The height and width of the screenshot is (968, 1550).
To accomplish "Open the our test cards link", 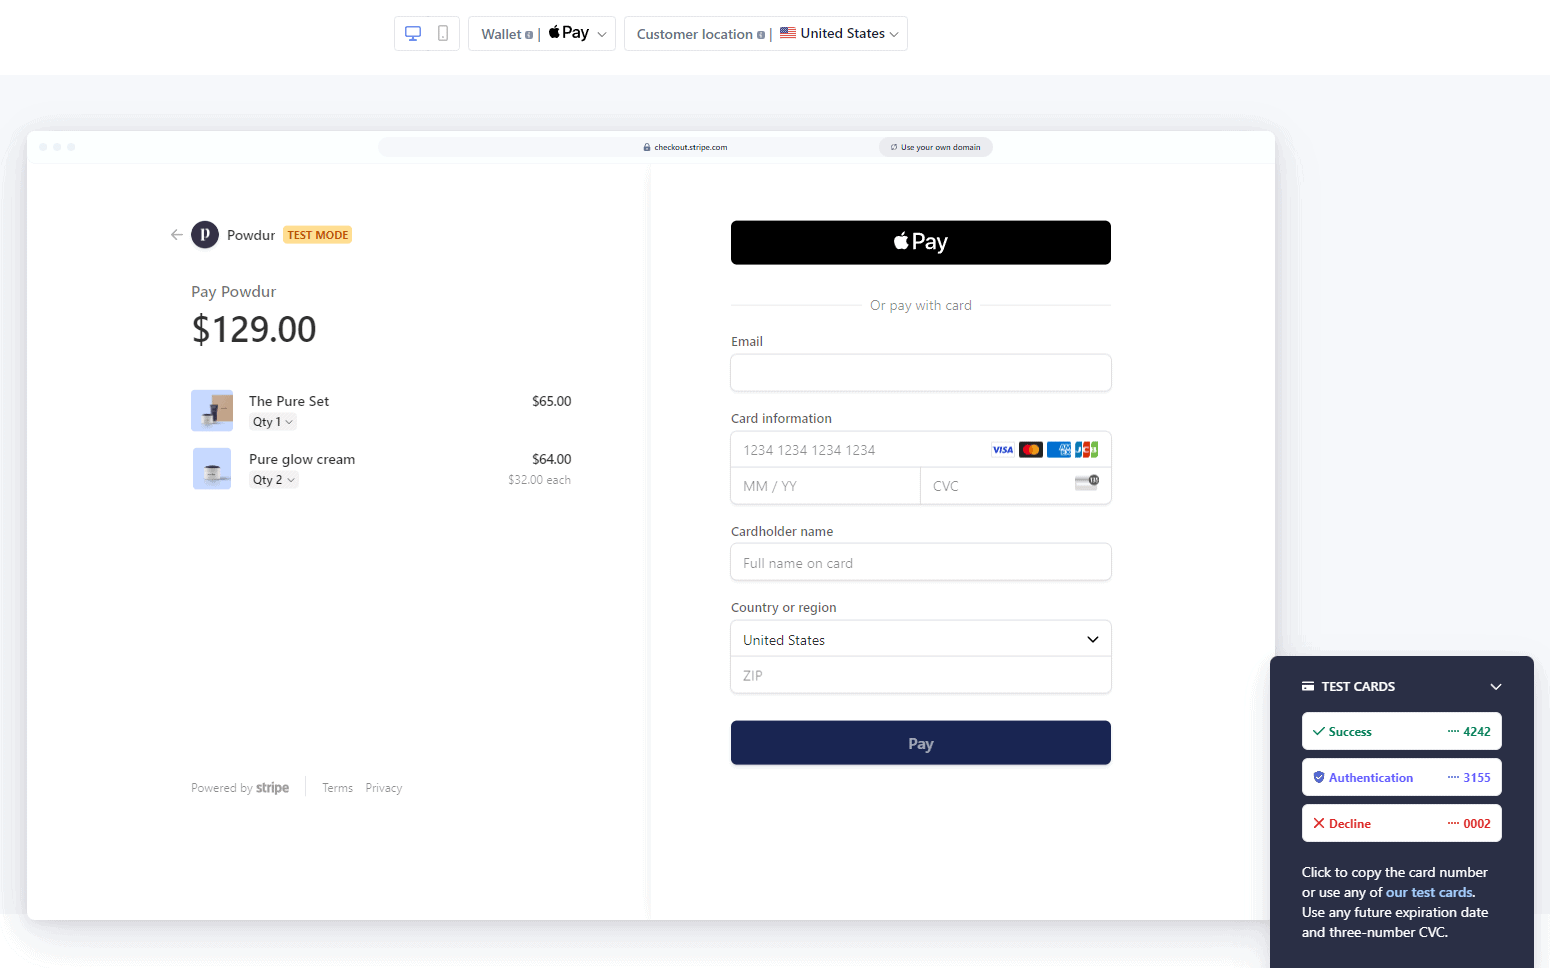I will [x=1428, y=892].
